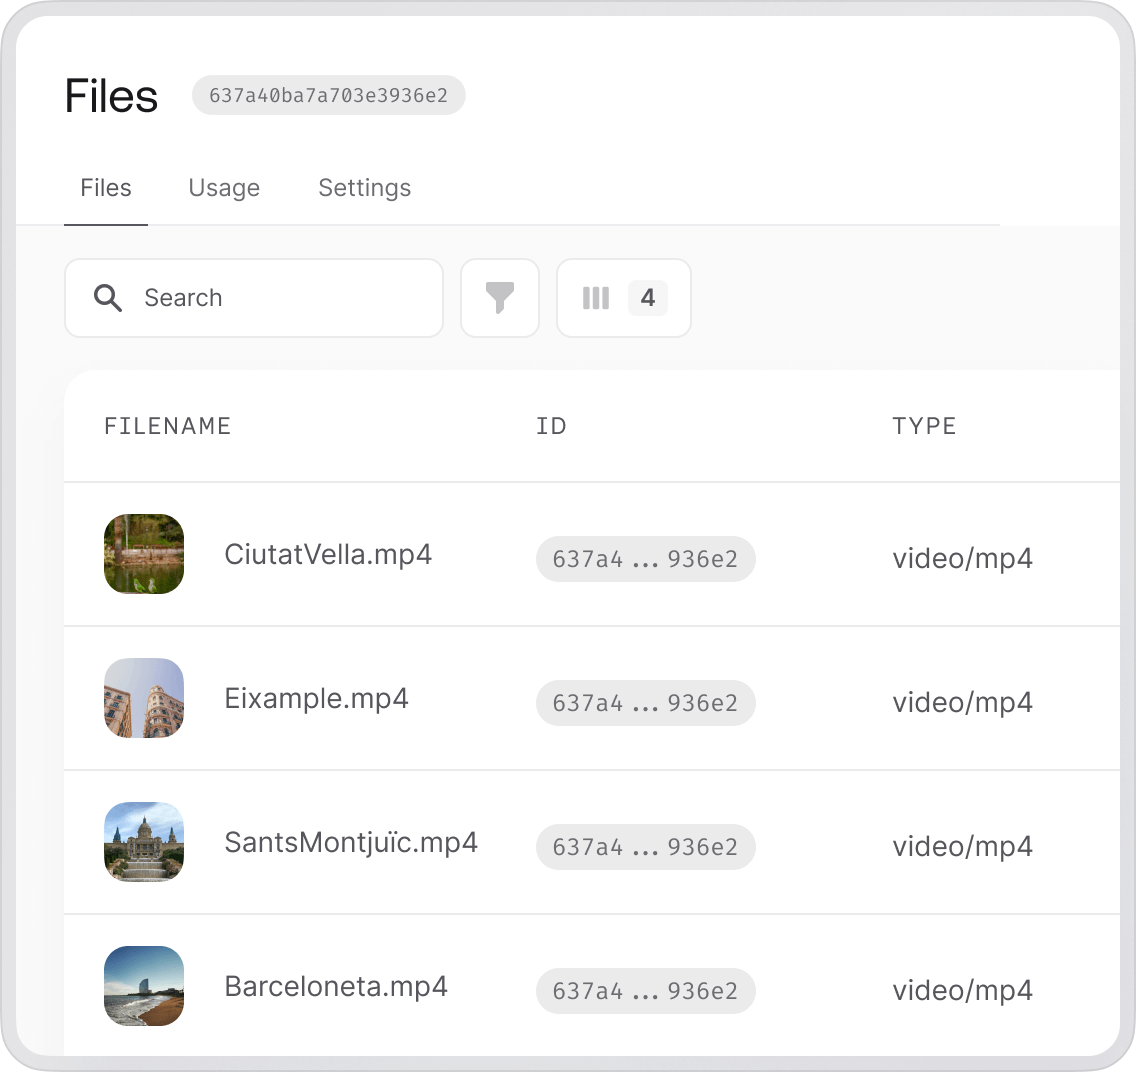
Task: Click the ID chip for Eixample.mp4
Action: [646, 703]
